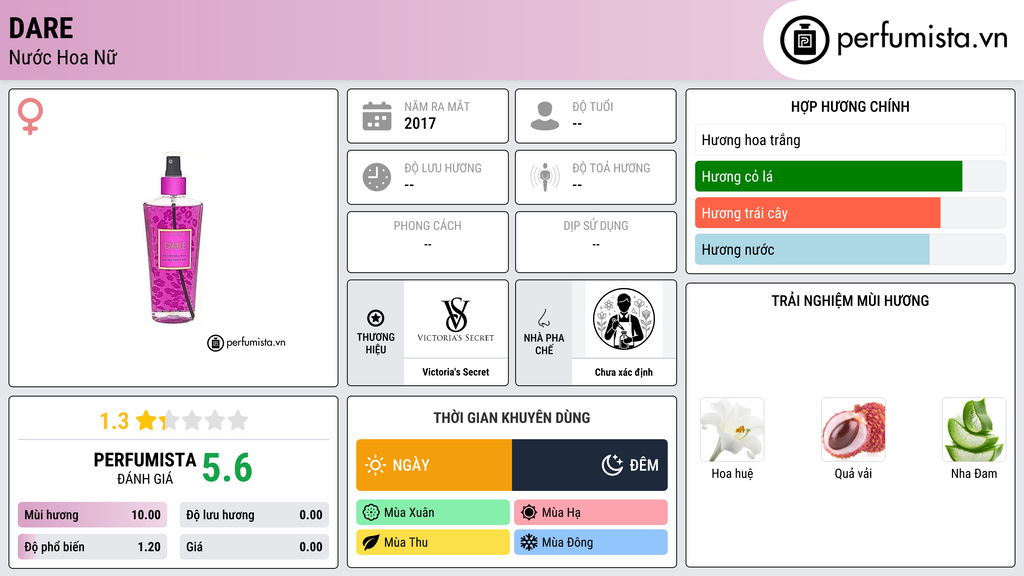Click the DARE product title

[x=41, y=28]
